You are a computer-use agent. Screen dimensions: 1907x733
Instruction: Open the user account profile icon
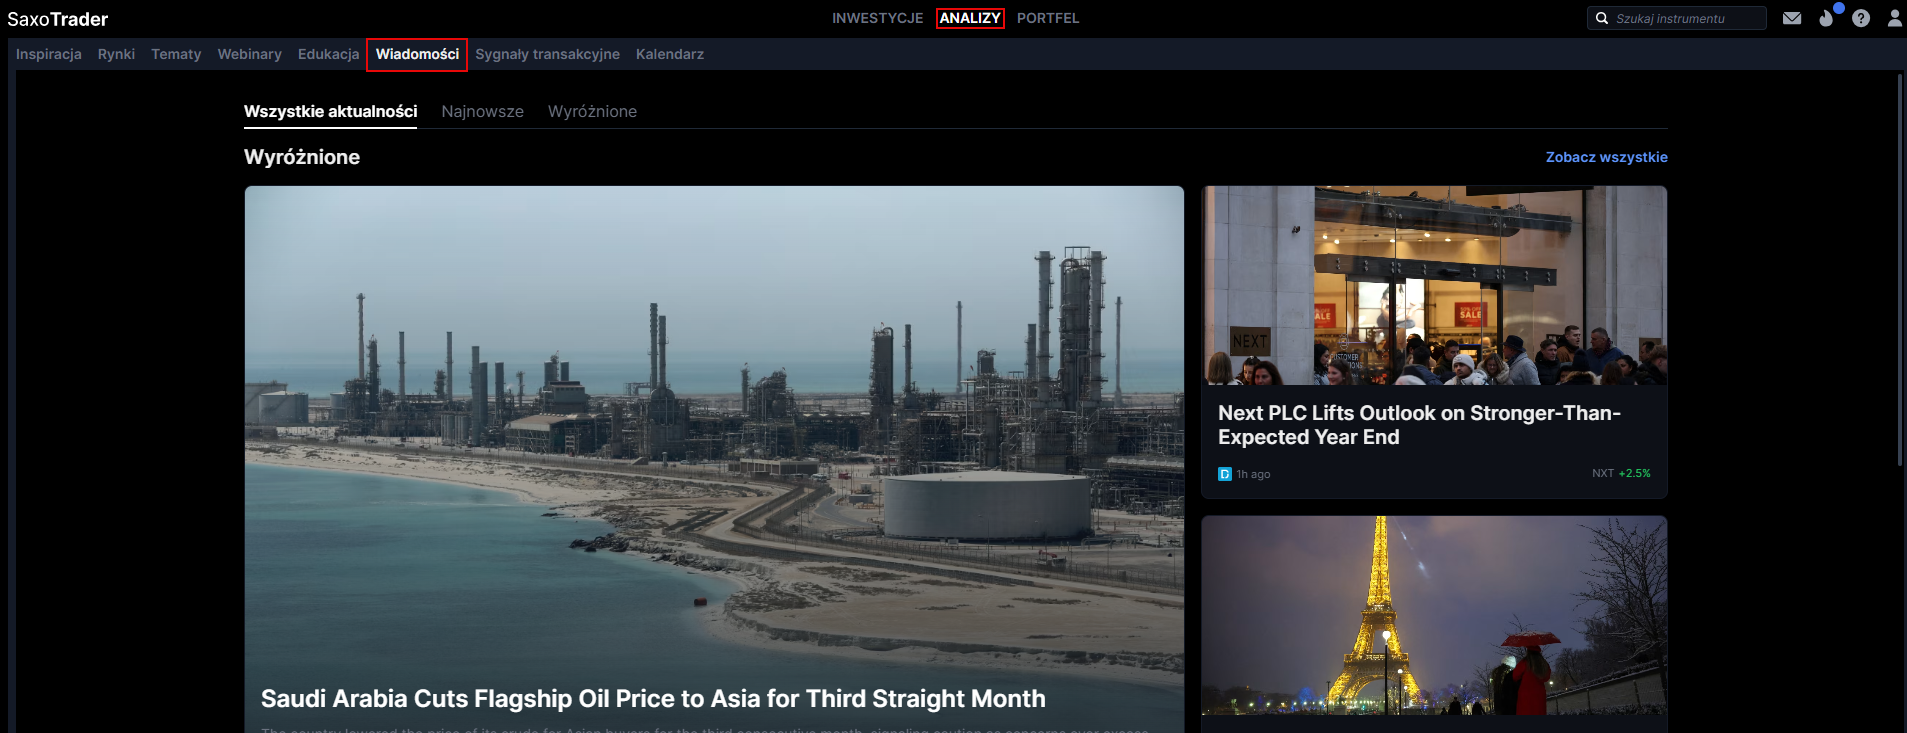point(1894,18)
